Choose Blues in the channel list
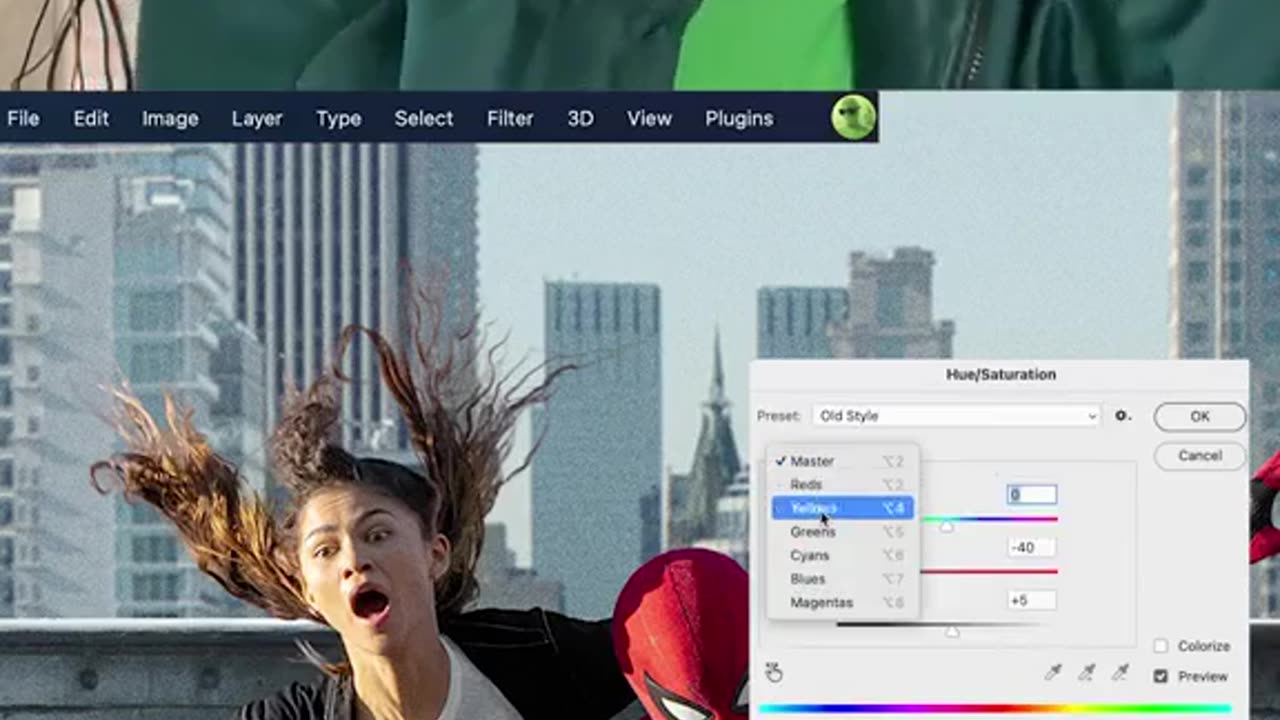The height and width of the screenshot is (720, 1280). click(842, 579)
